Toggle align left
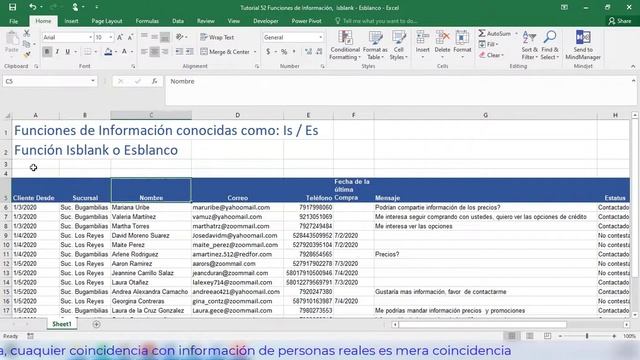This screenshot has width=640, height=360. tap(144, 52)
